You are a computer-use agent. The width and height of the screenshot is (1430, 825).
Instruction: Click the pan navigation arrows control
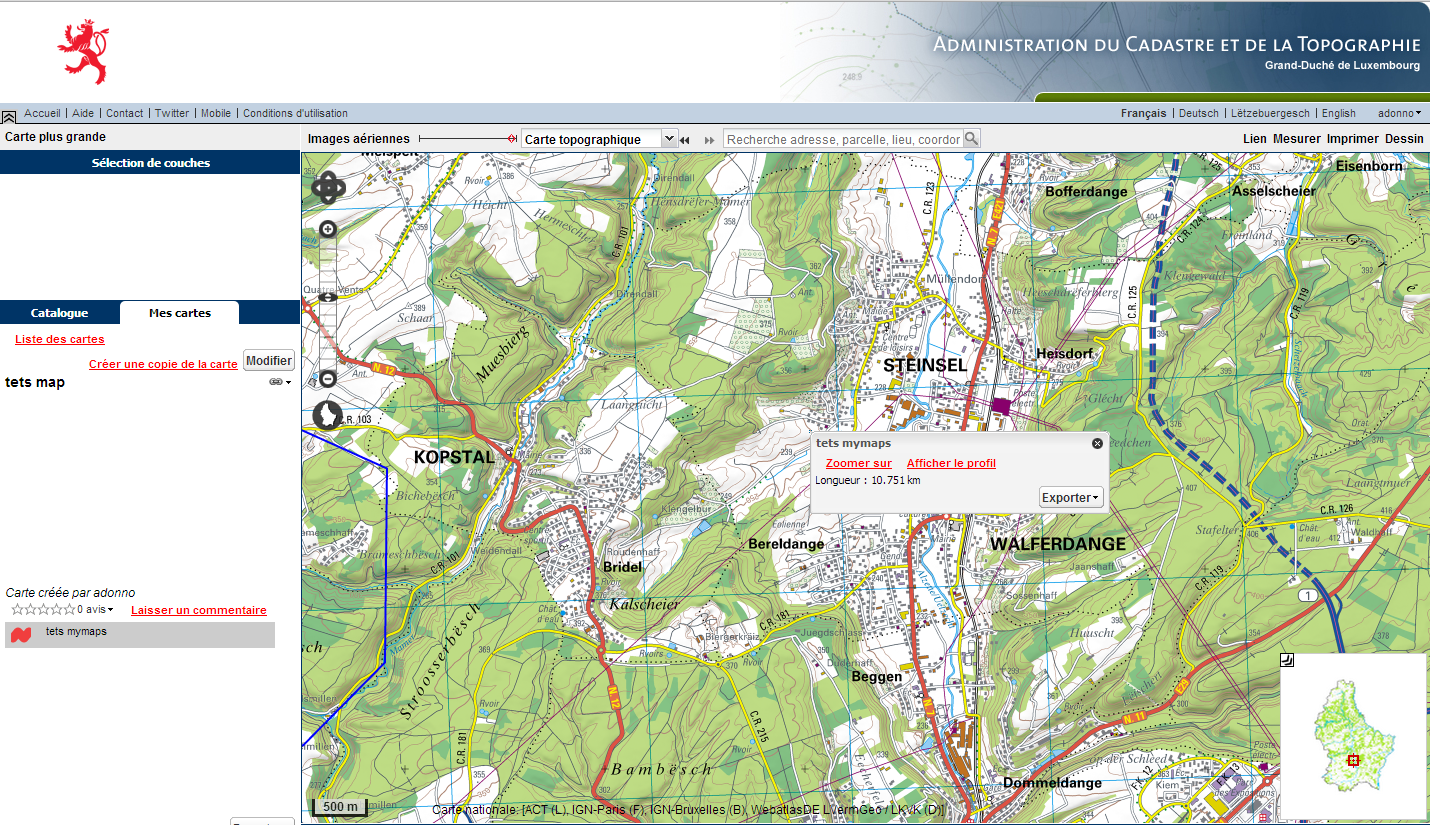[328, 187]
